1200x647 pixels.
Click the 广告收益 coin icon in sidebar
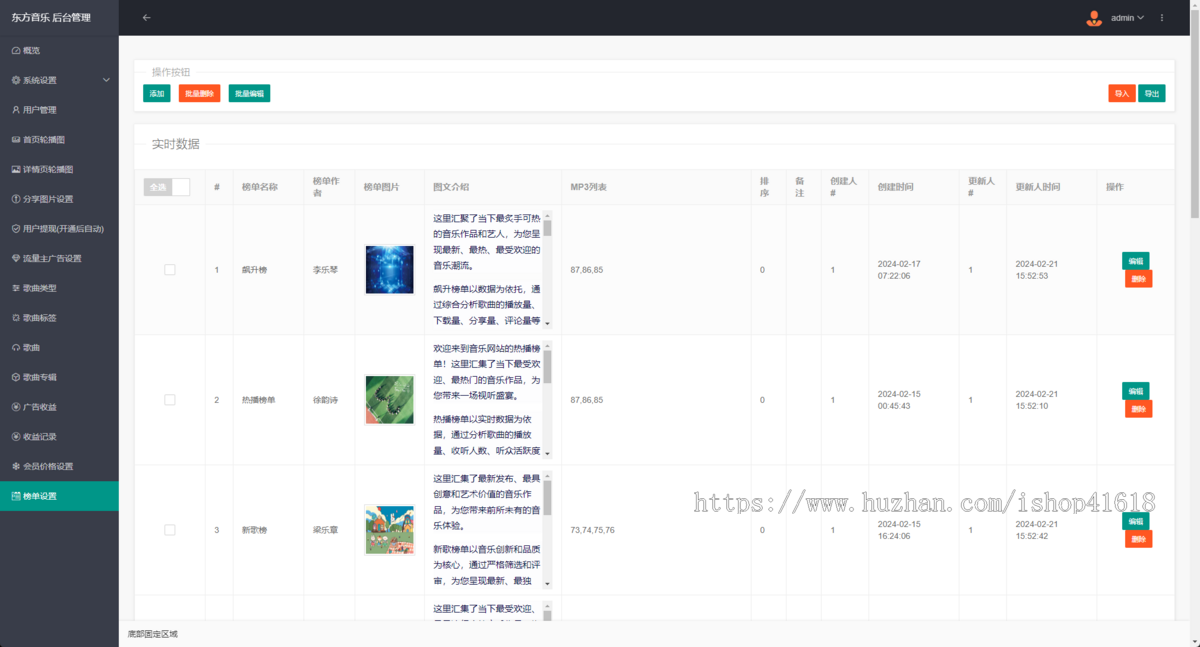click(16, 407)
